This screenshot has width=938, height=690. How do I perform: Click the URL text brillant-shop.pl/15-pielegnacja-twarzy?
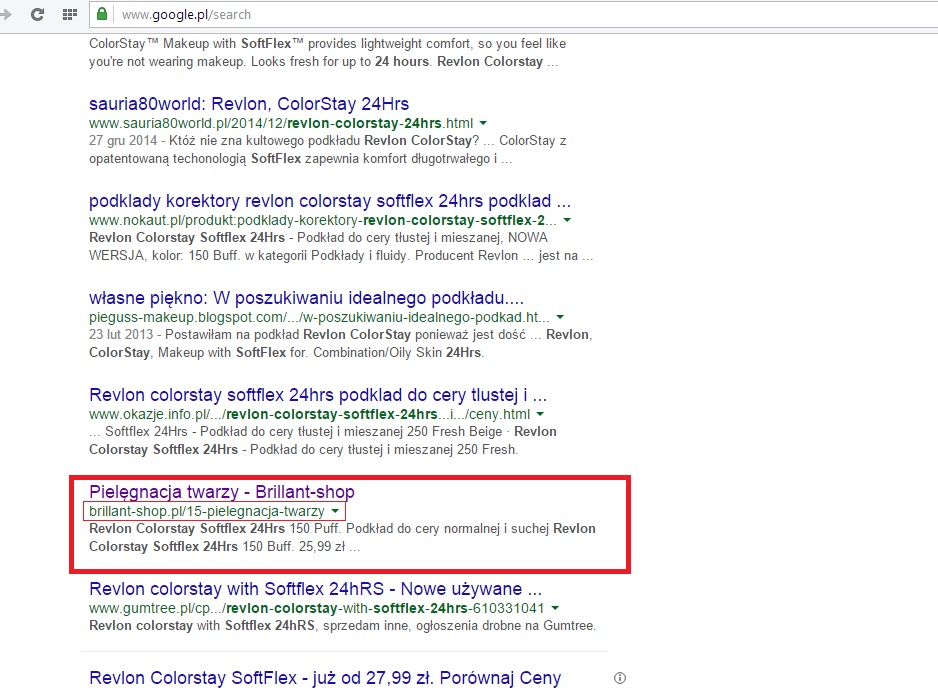[x=207, y=511]
